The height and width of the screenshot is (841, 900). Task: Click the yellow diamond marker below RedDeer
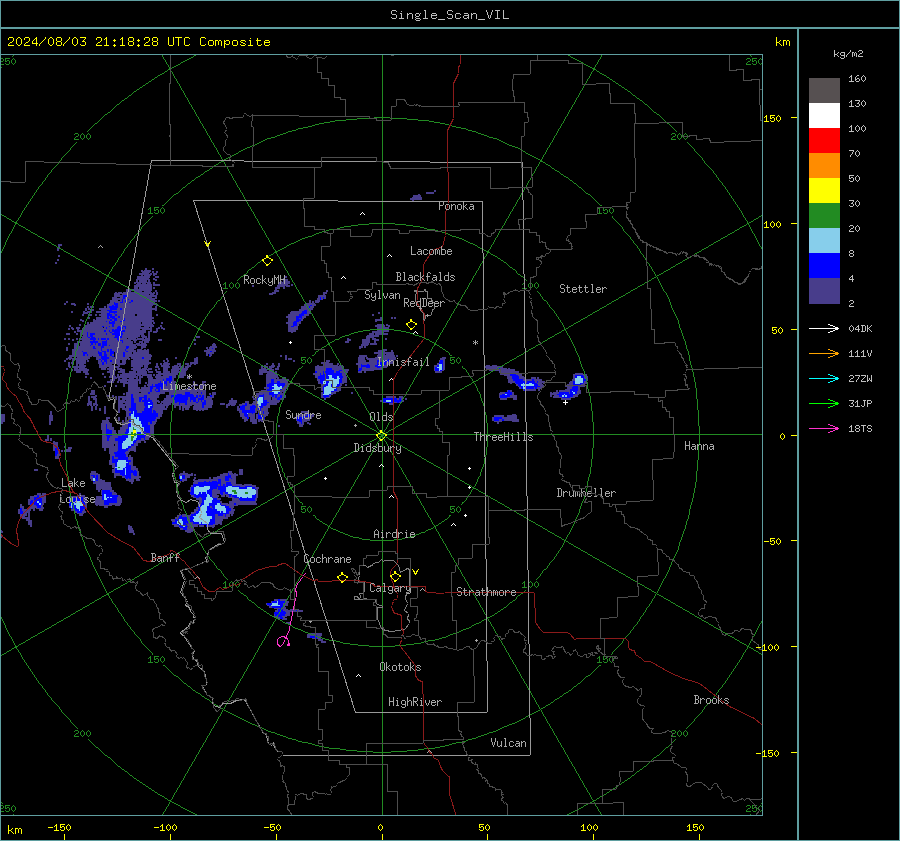pos(411,325)
